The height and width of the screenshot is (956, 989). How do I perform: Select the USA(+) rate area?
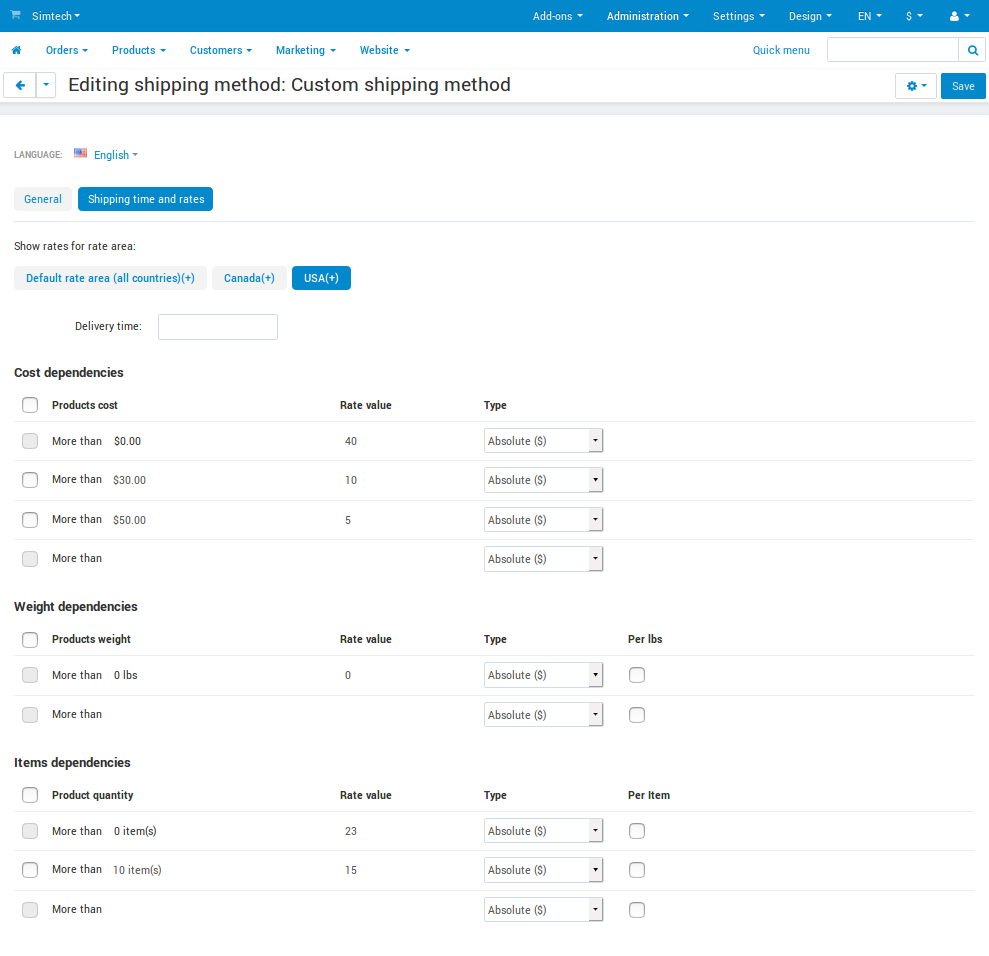pos(321,278)
